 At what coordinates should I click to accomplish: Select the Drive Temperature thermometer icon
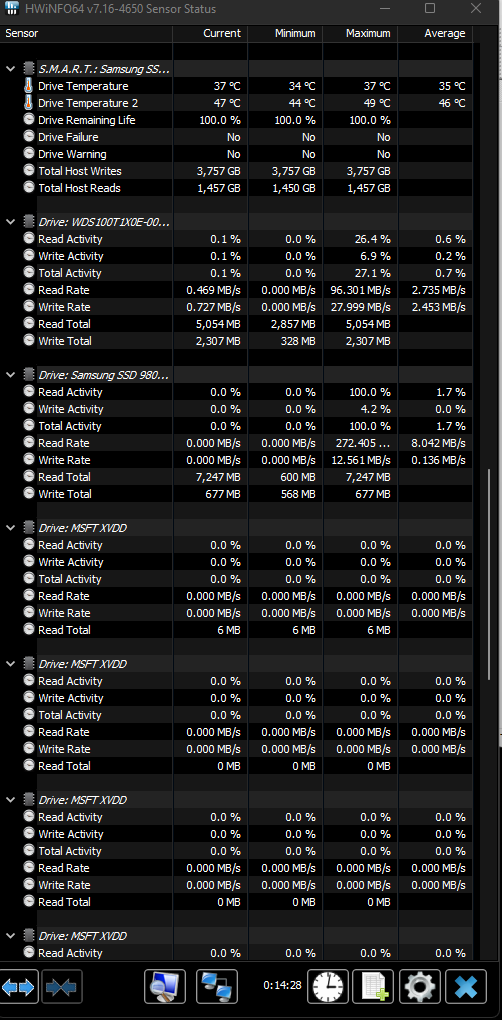click(29, 86)
